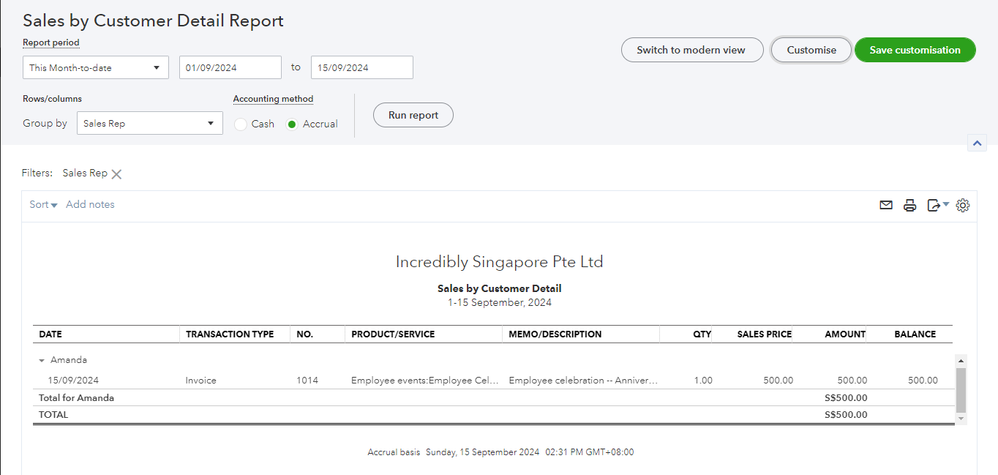Click the Total for Amanda label
This screenshot has height=475, width=998.
(x=76, y=398)
